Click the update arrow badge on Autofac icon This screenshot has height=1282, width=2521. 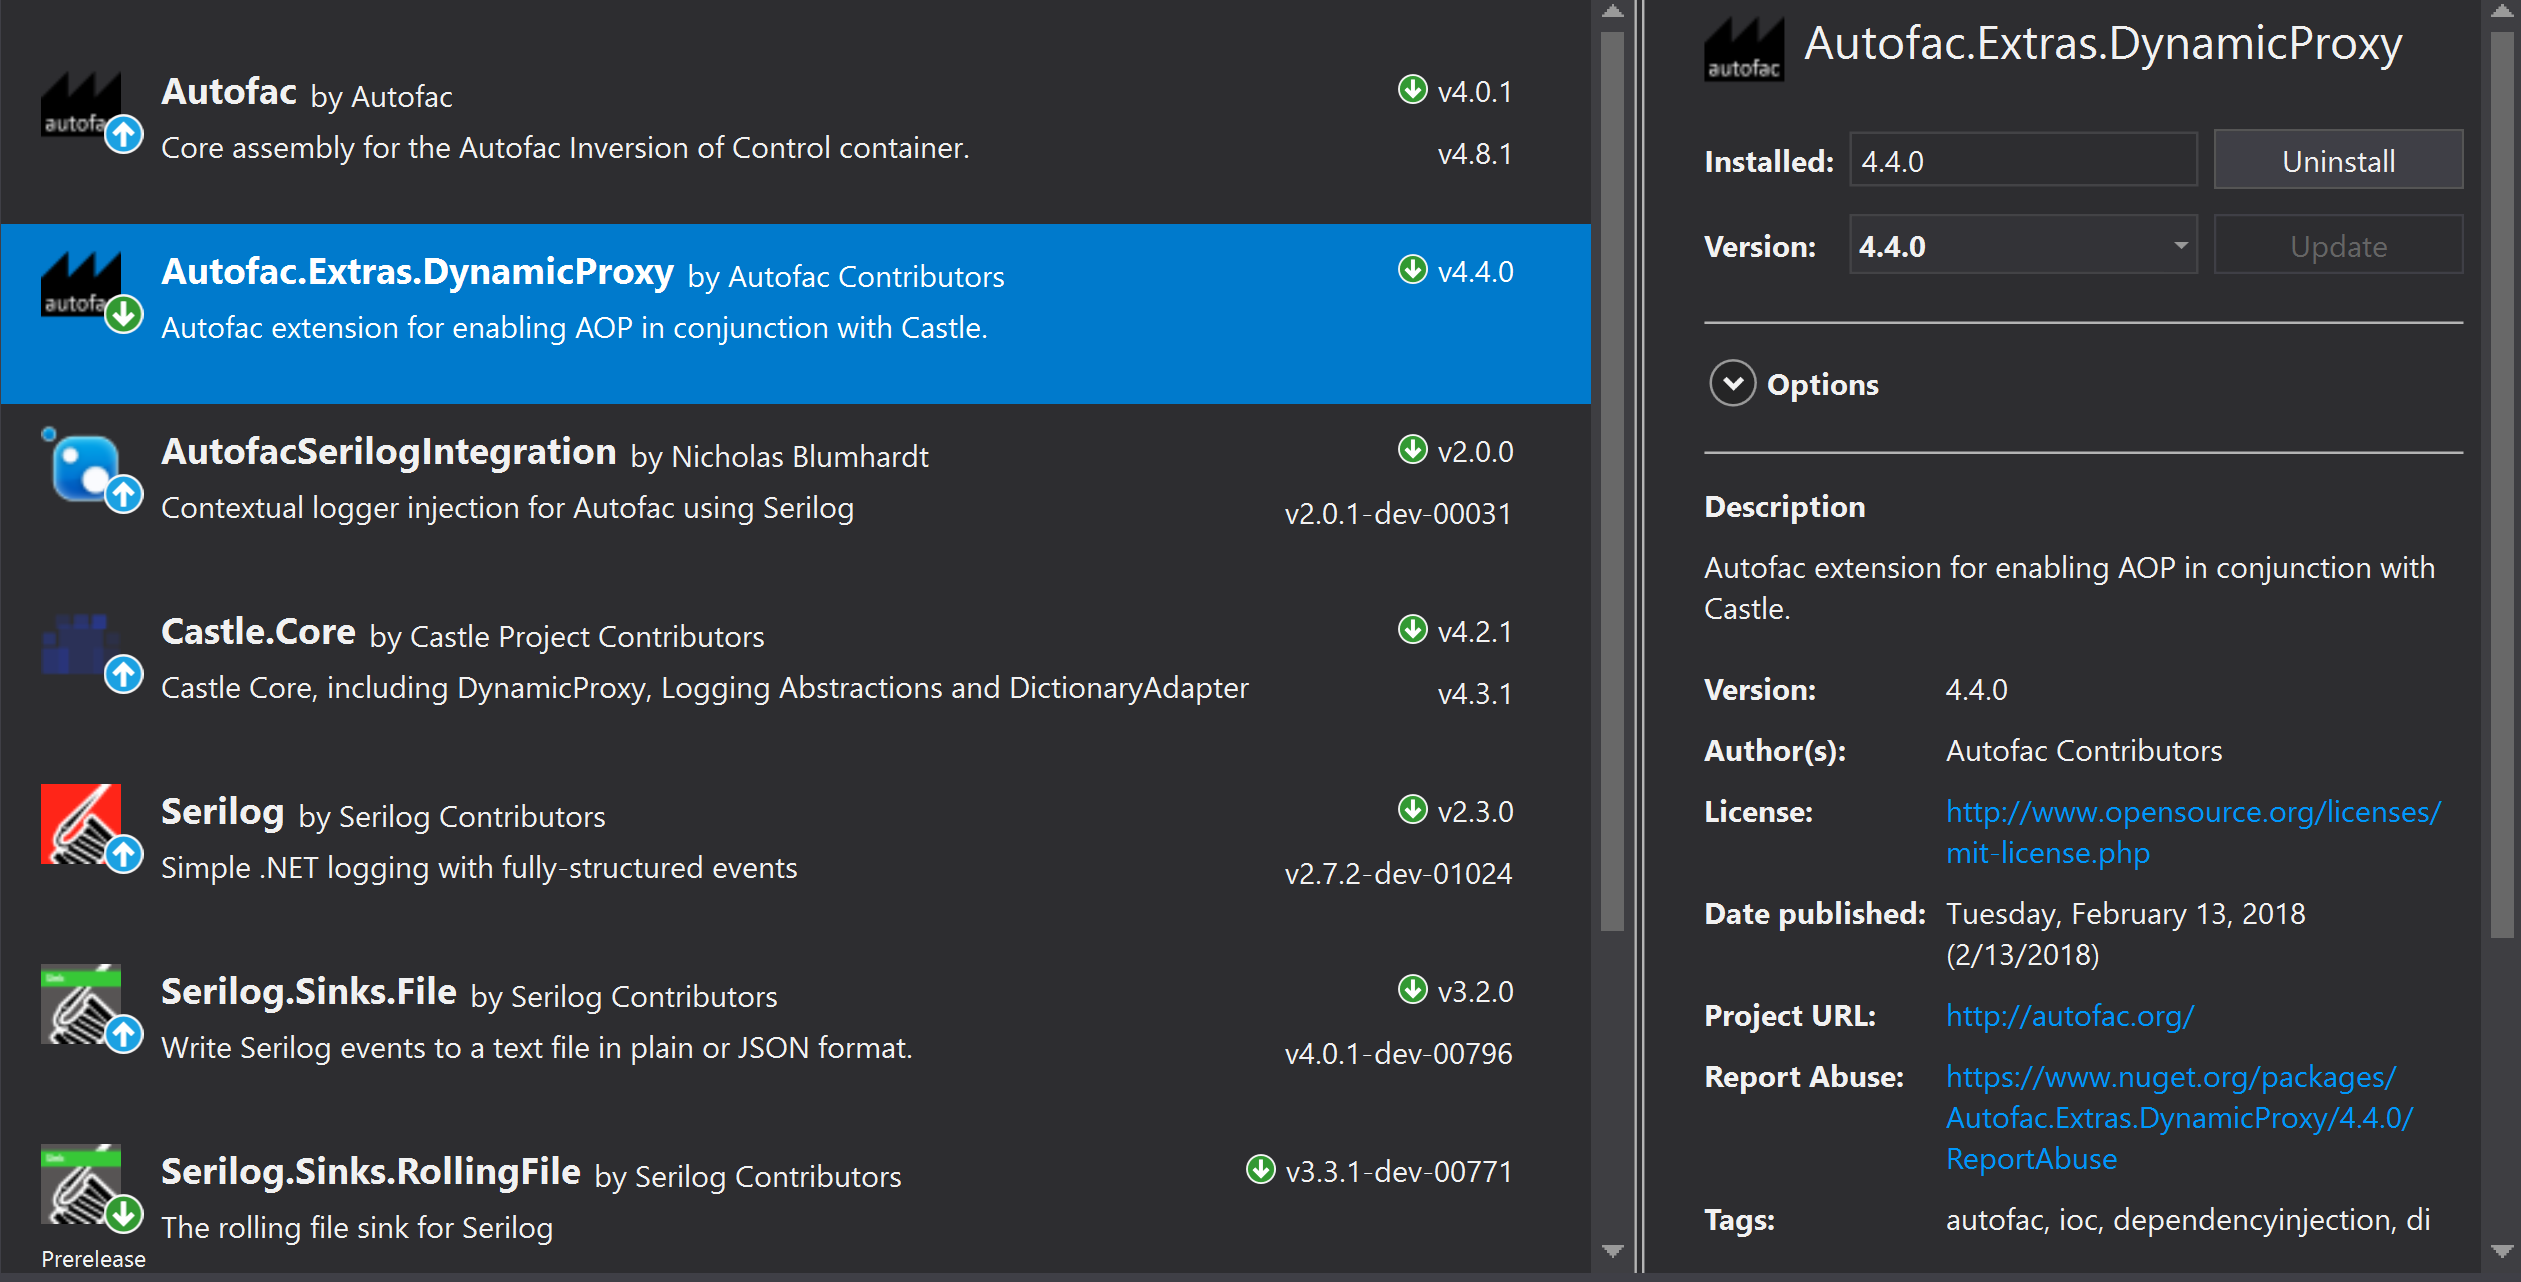pyautogui.click(x=124, y=133)
